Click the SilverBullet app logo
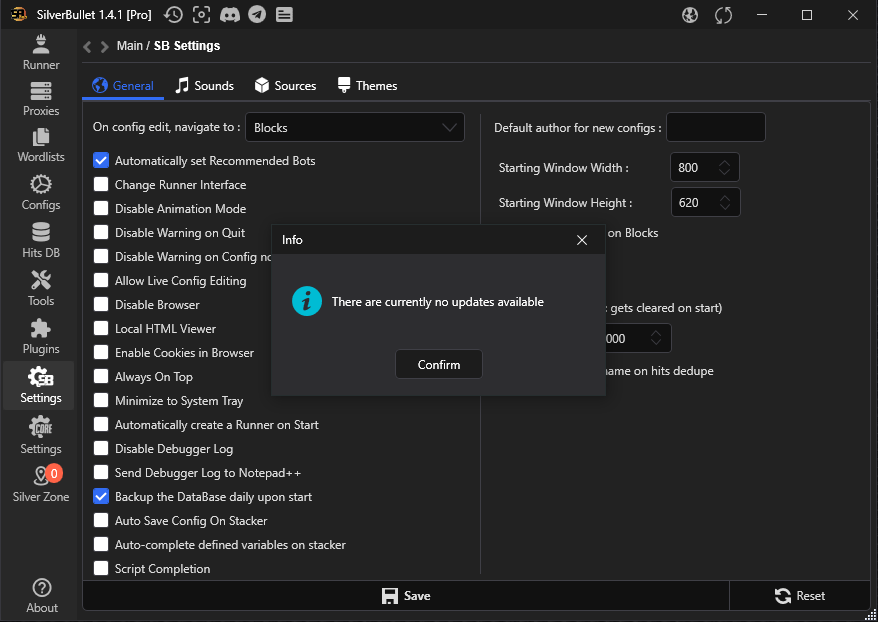 pos(19,15)
